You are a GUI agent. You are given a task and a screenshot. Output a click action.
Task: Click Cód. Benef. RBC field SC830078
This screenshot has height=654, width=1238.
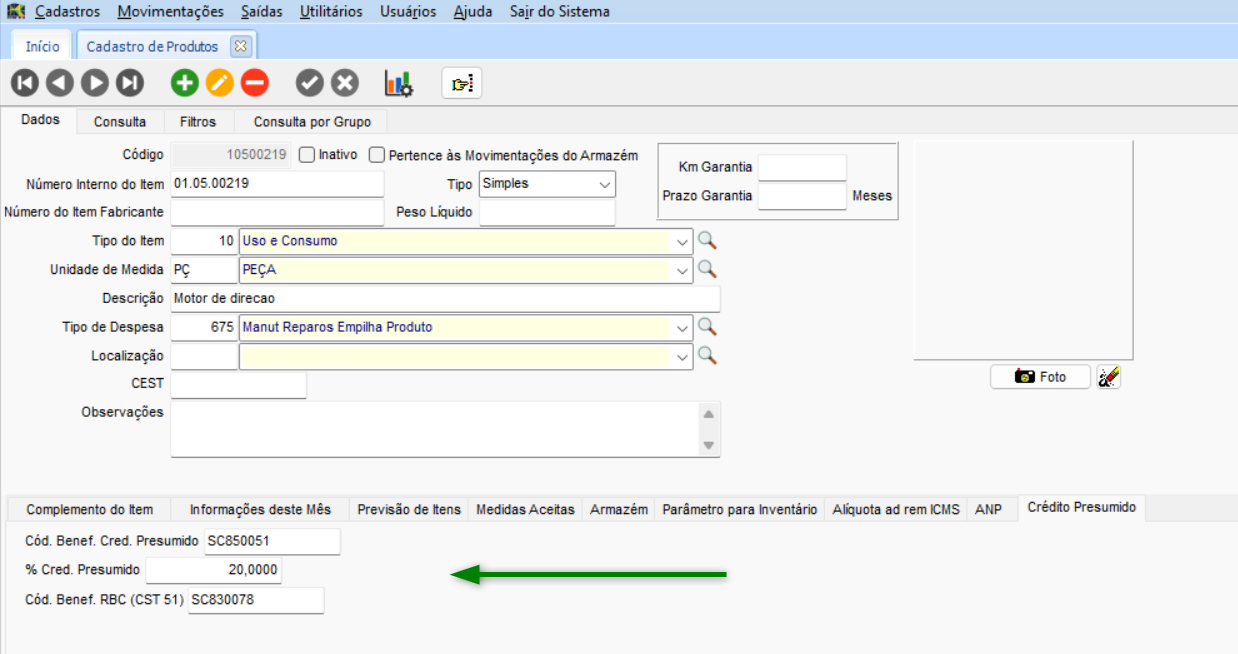point(256,600)
